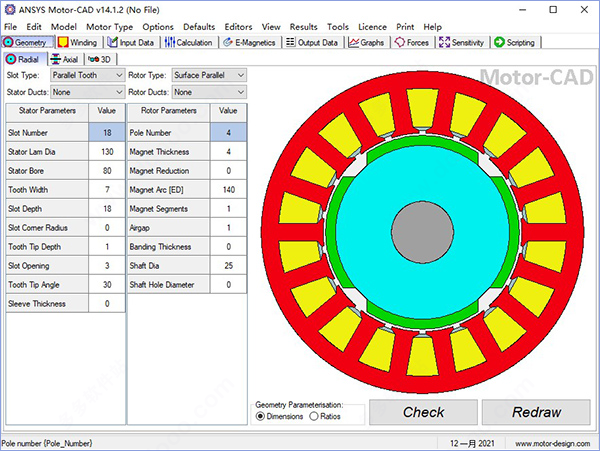The height and width of the screenshot is (451, 600).
Task: Open the Help menu
Action: pos(432,27)
